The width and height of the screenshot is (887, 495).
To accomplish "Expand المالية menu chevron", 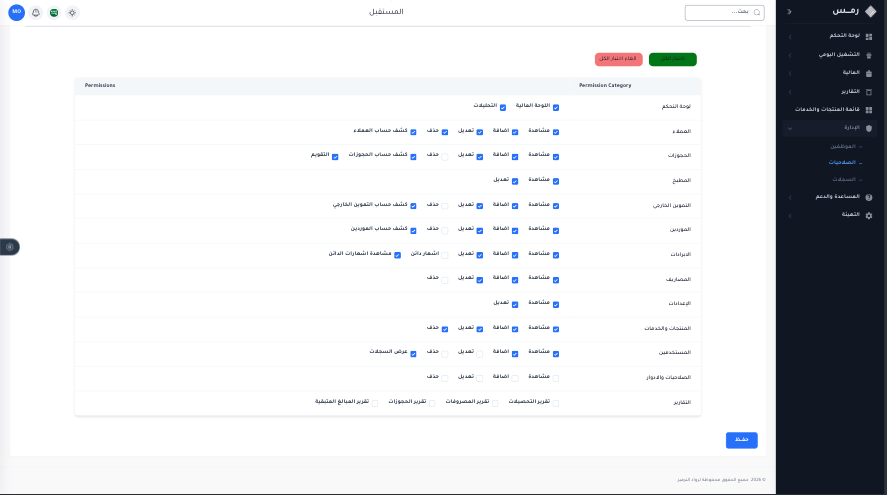I will coord(790,74).
